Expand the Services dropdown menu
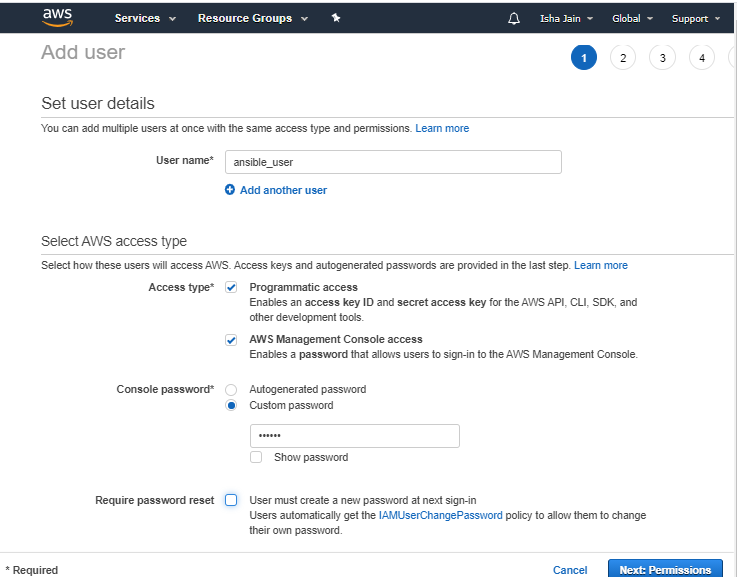Image resolution: width=737 pixels, height=577 pixels. (x=145, y=18)
